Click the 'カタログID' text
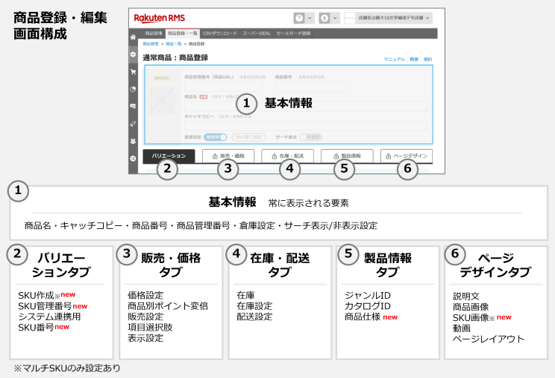The height and width of the screenshot is (378, 555). pyautogui.click(x=367, y=306)
